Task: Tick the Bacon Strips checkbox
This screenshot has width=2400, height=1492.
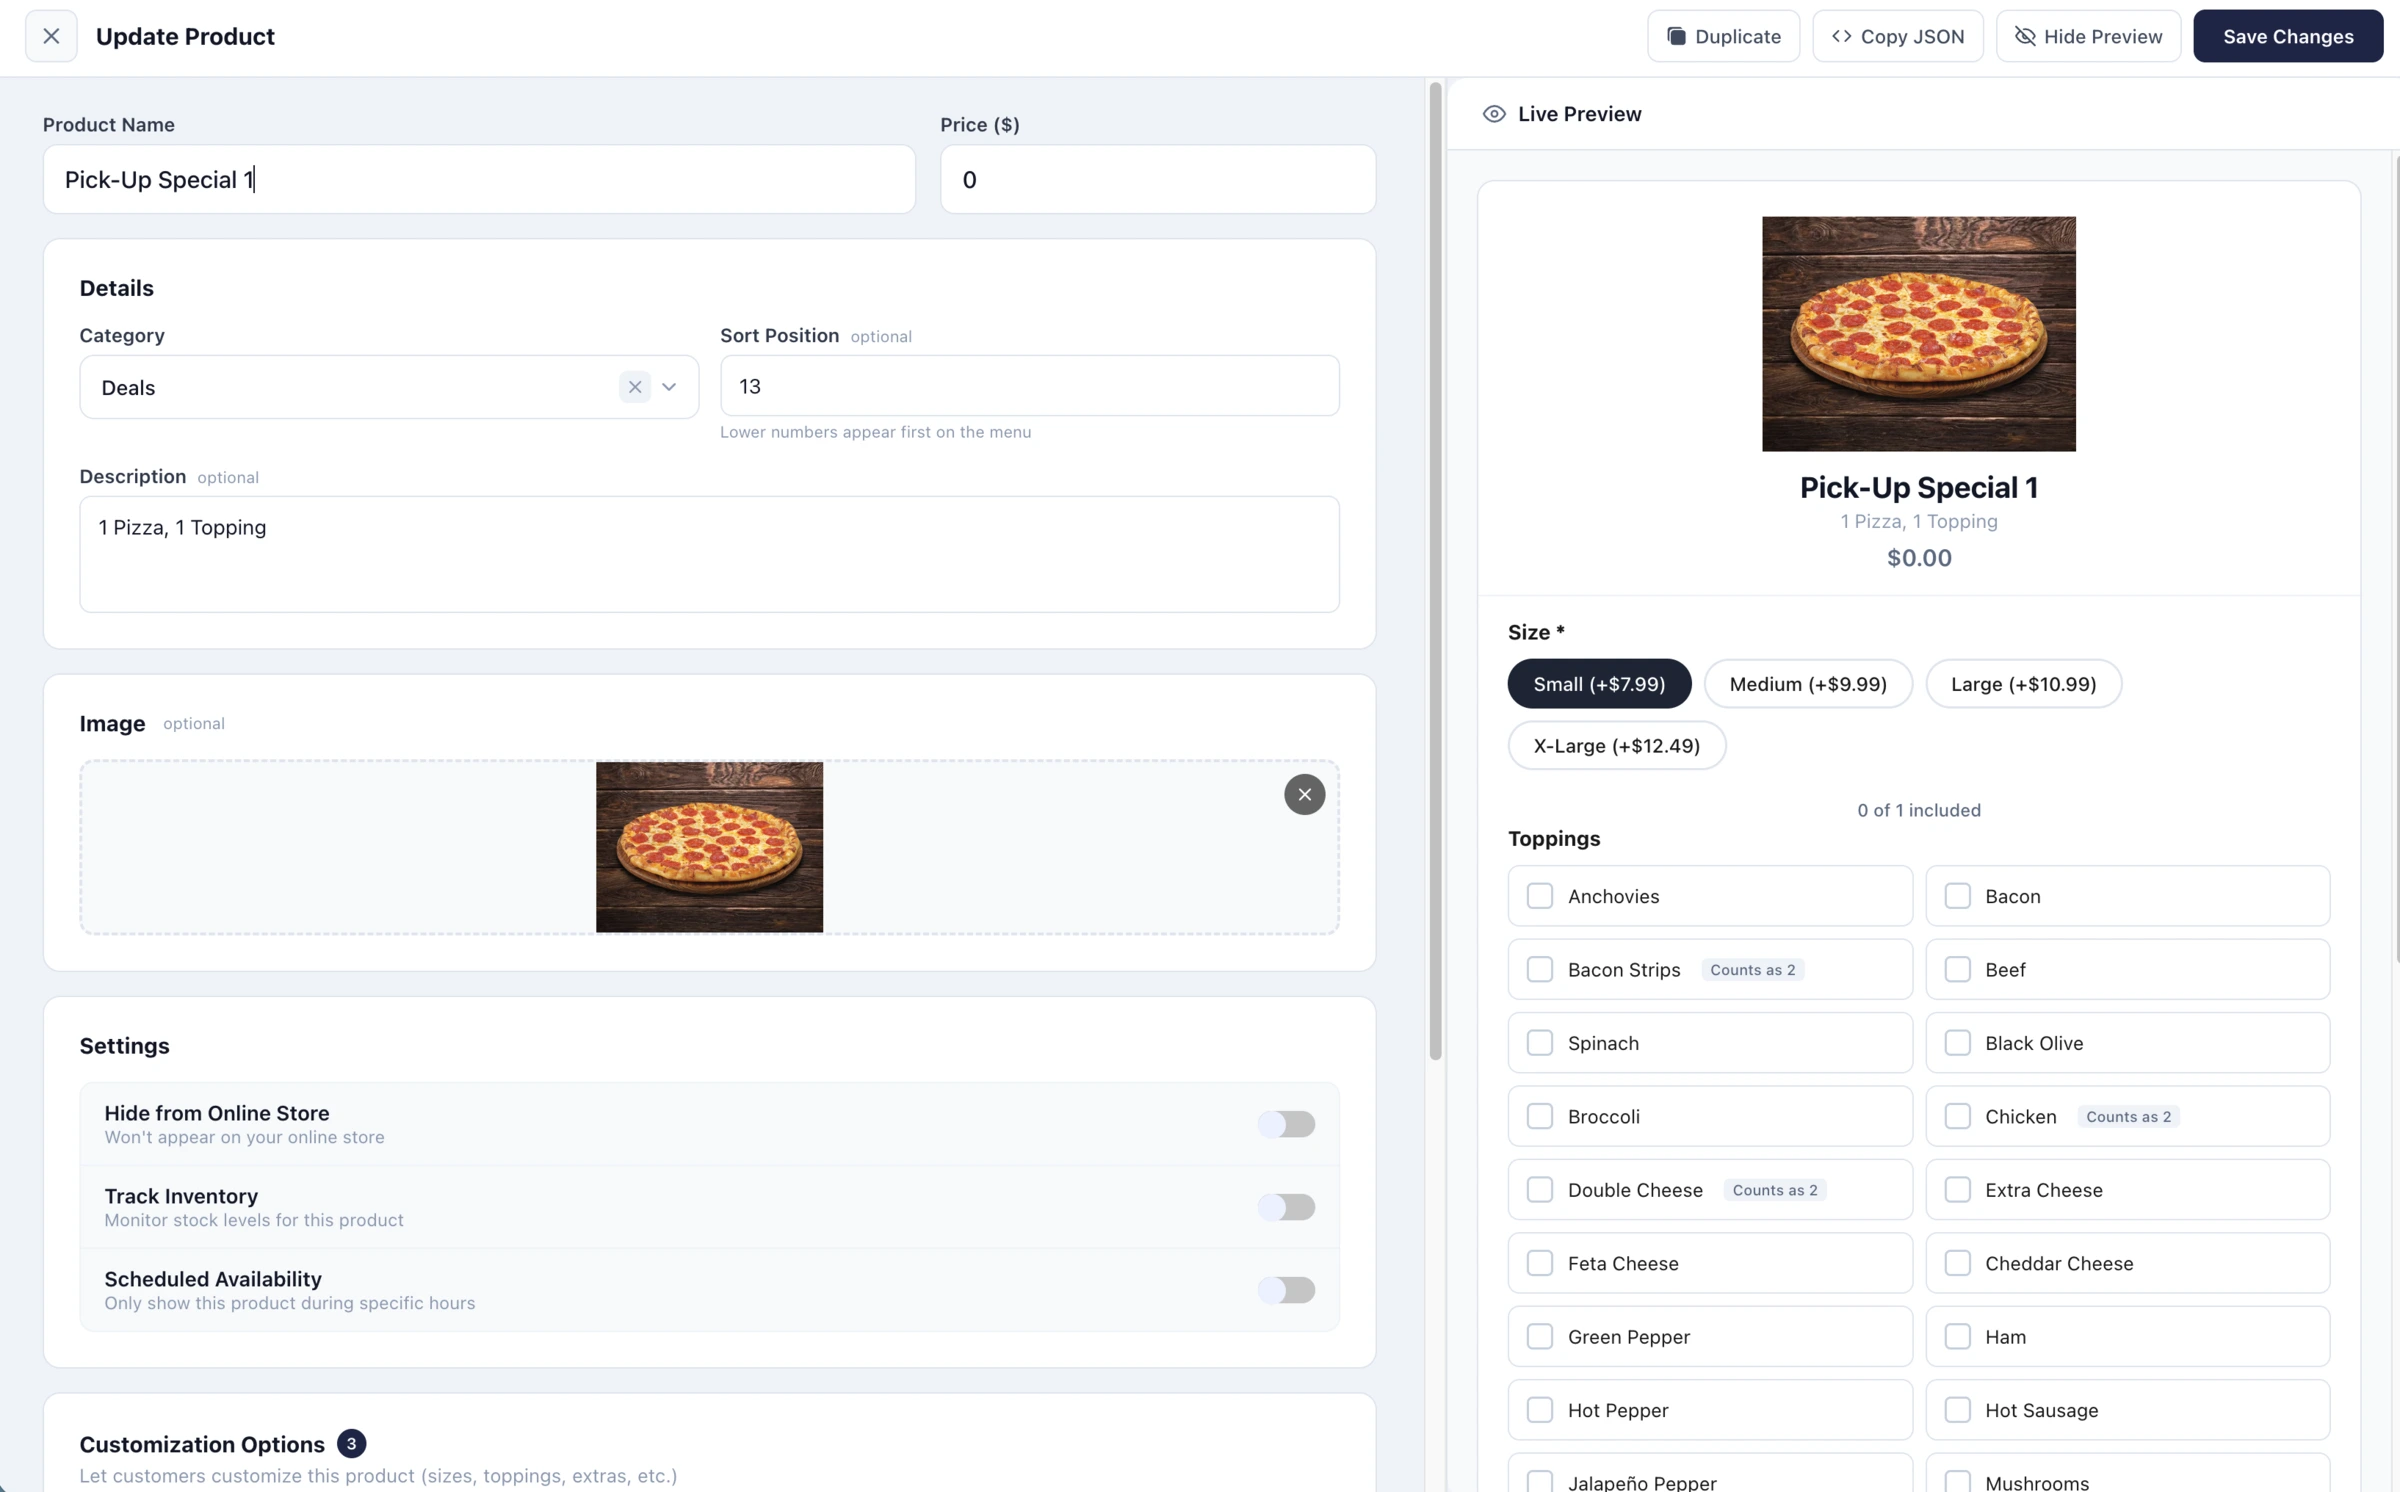Action: (1540, 970)
